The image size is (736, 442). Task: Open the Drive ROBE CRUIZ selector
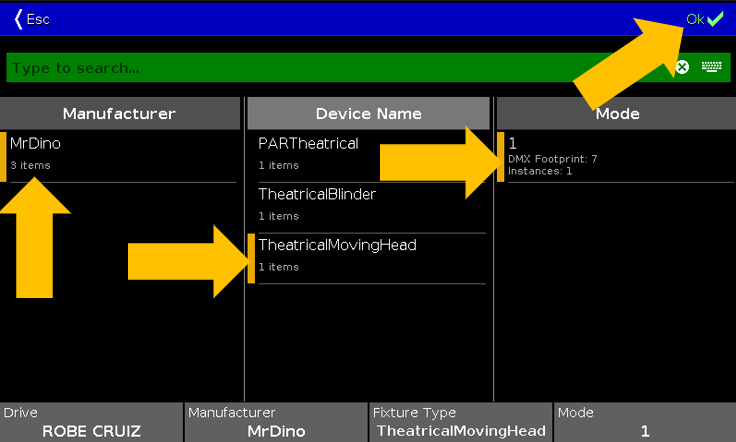click(x=91, y=422)
